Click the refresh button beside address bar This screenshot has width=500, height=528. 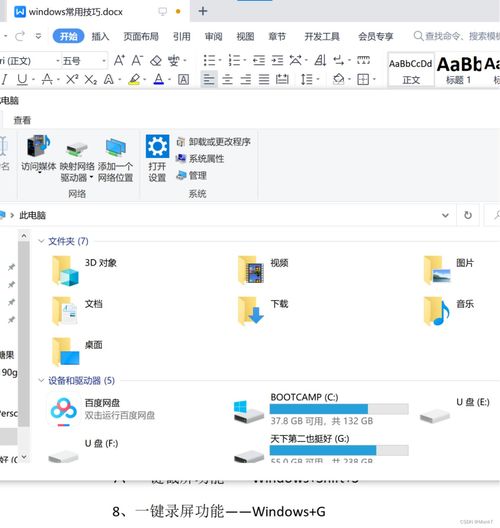click(x=468, y=215)
